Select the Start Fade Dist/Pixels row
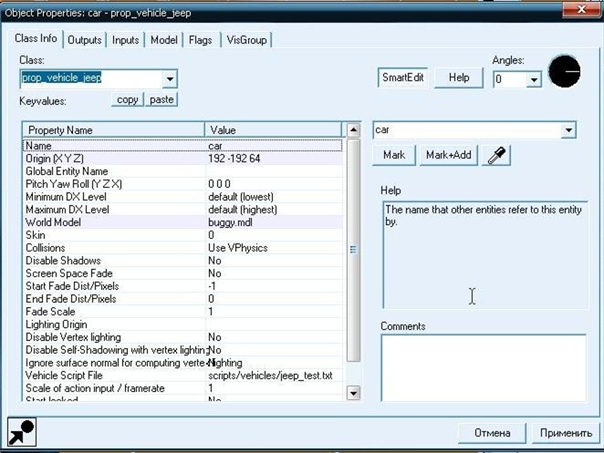Viewport: 604px width, 453px height. pos(183,286)
